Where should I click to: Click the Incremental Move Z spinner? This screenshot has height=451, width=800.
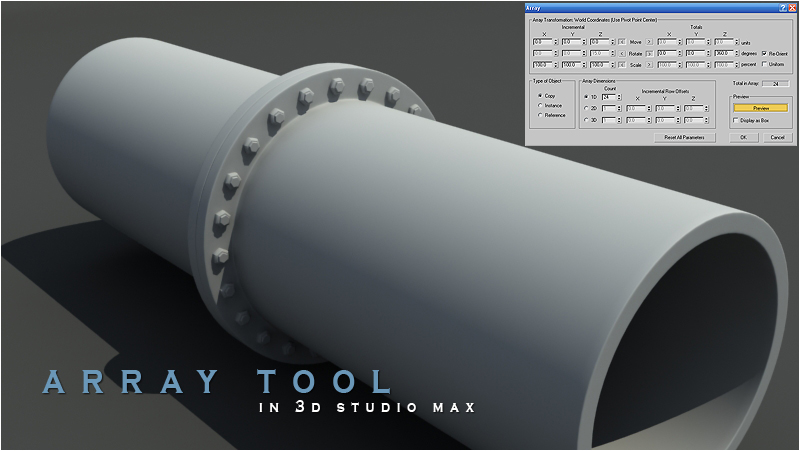point(613,42)
